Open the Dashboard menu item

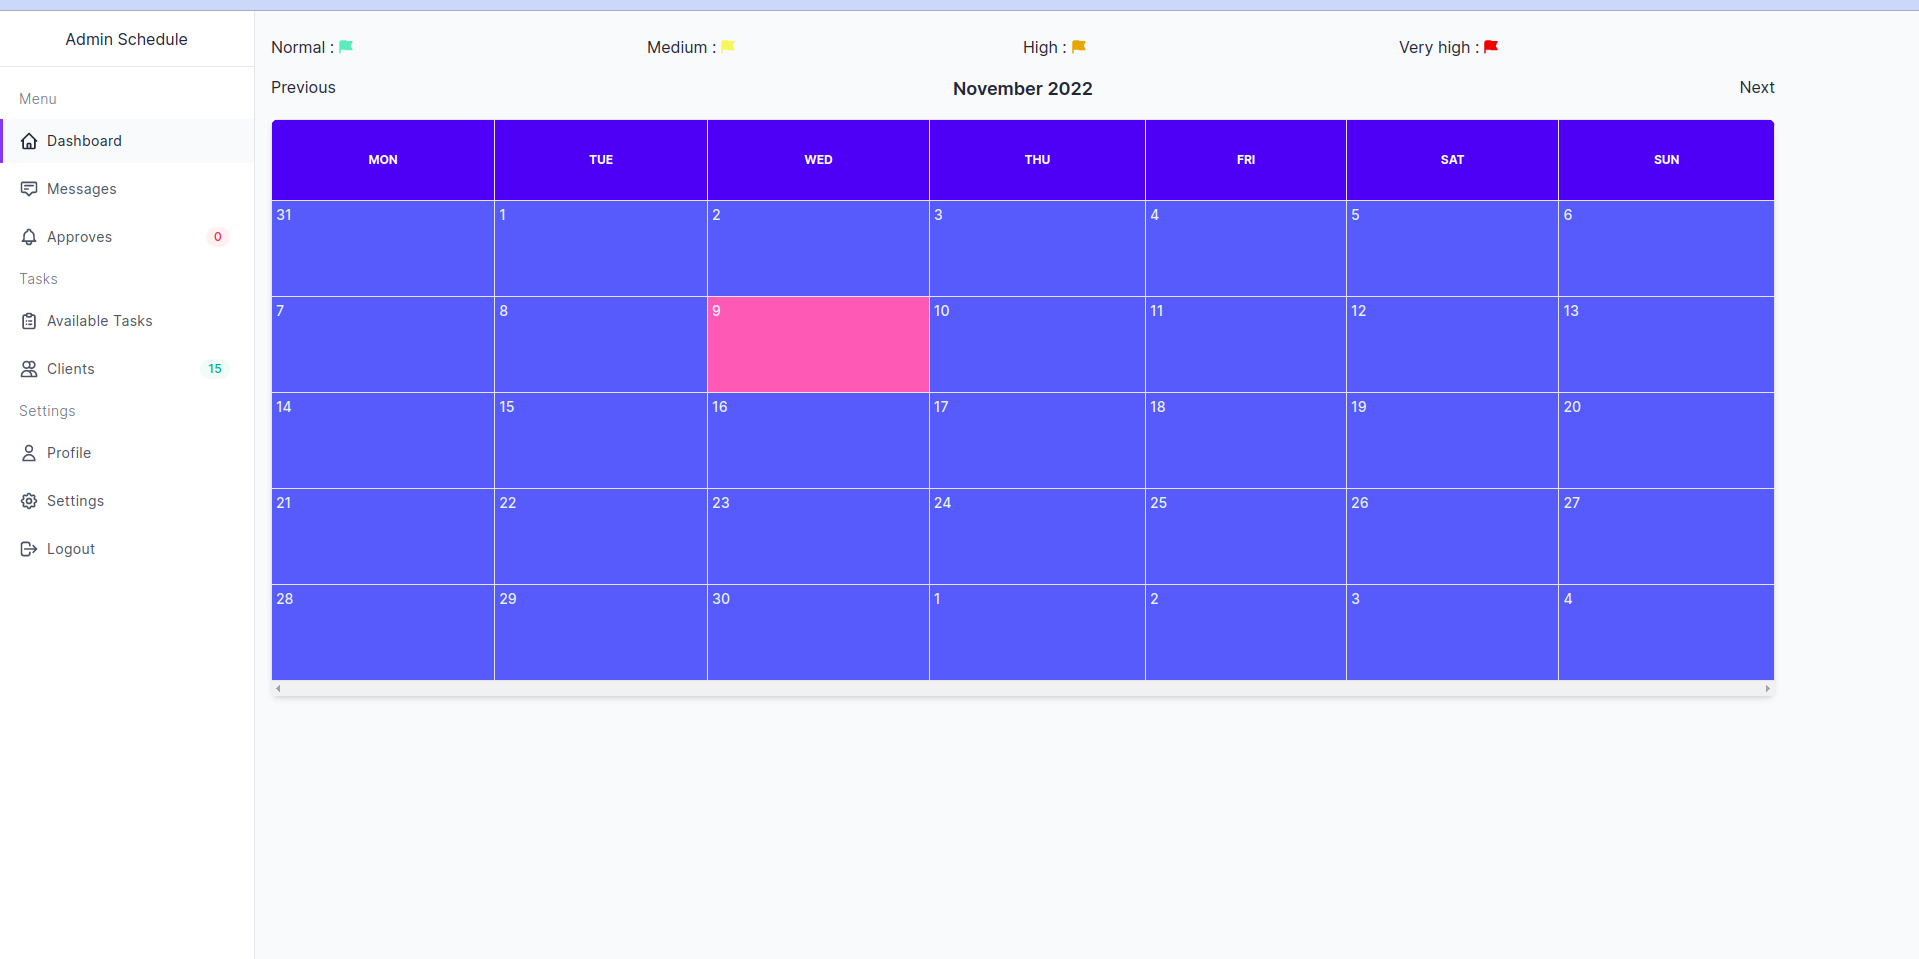(x=127, y=141)
